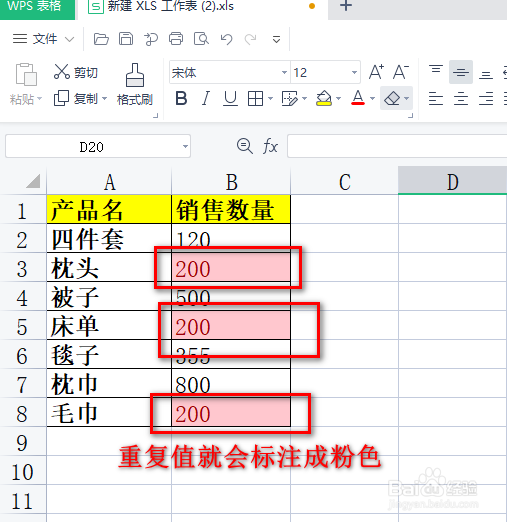Expand the fill color dropdown arrow
Image resolution: width=507 pixels, height=522 pixels.
pos(339,99)
